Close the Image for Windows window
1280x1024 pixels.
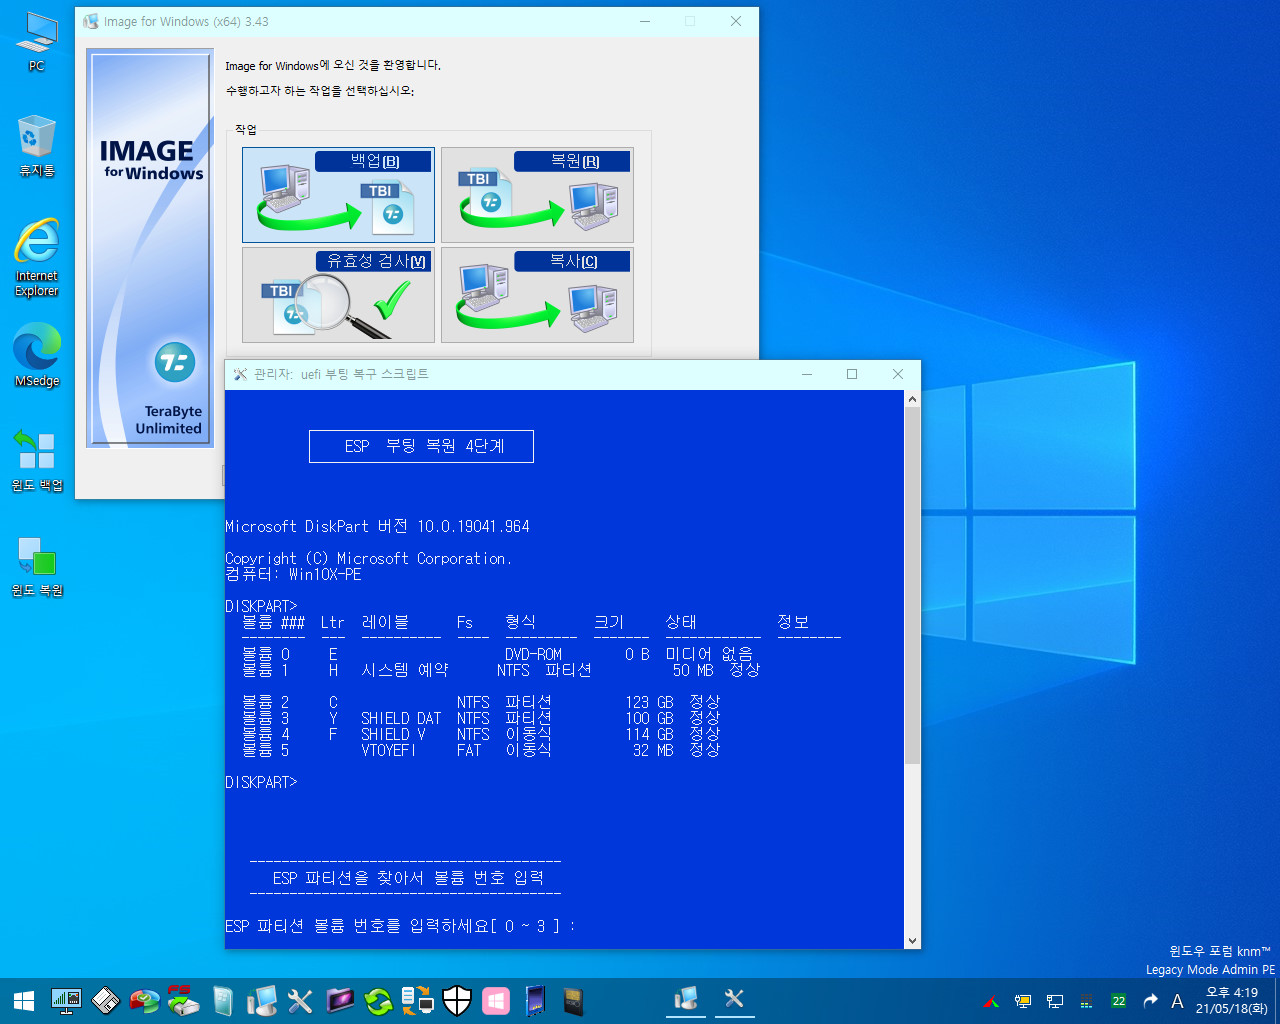coord(736,21)
